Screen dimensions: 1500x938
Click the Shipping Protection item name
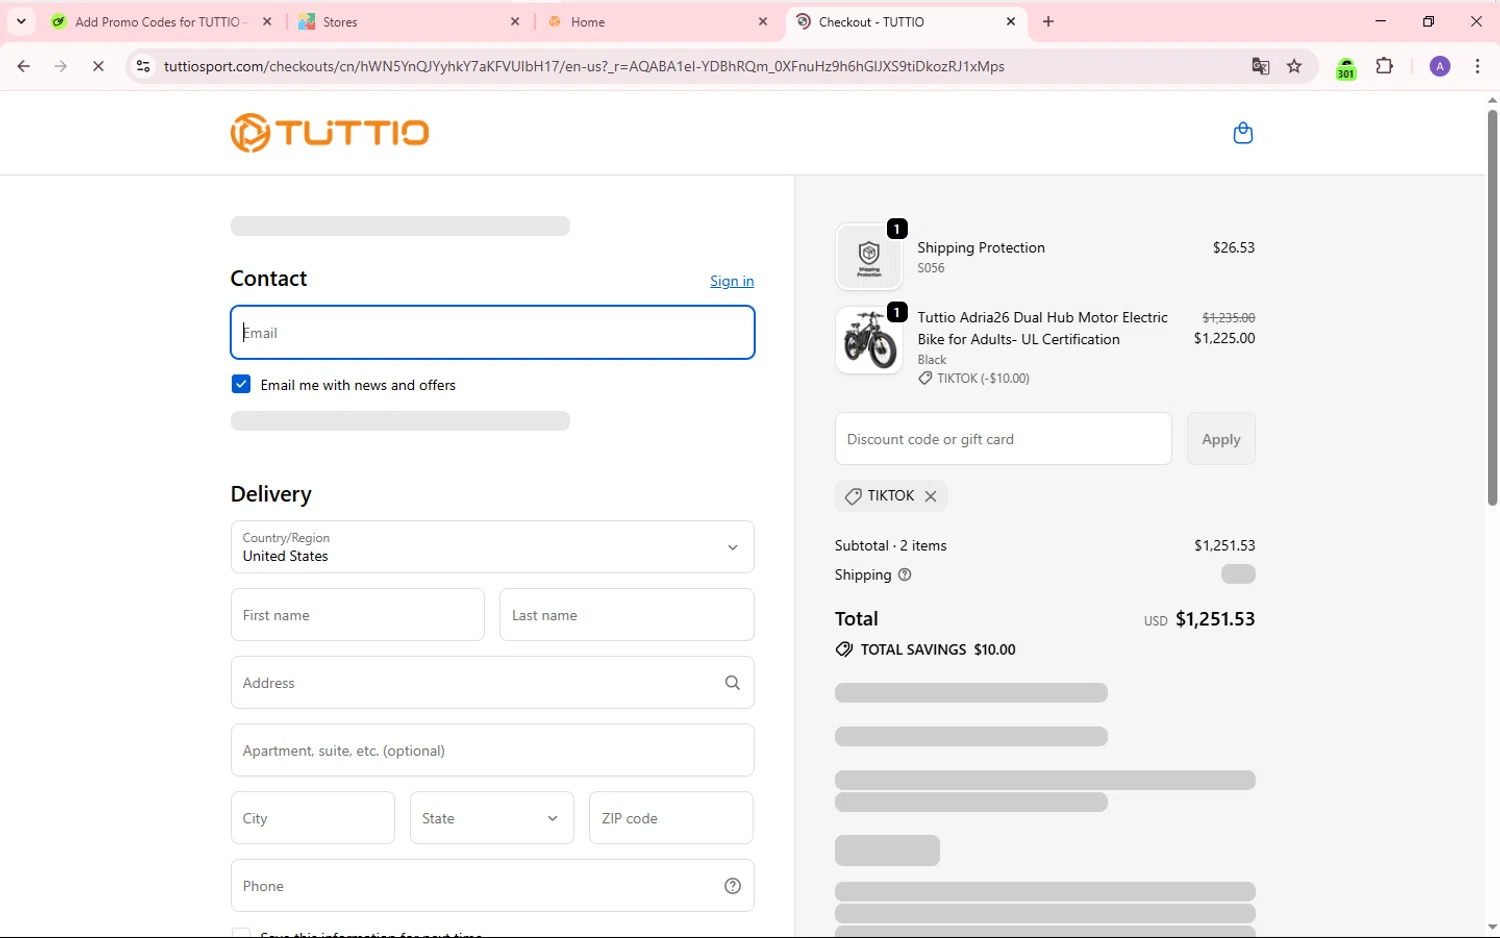pos(981,248)
